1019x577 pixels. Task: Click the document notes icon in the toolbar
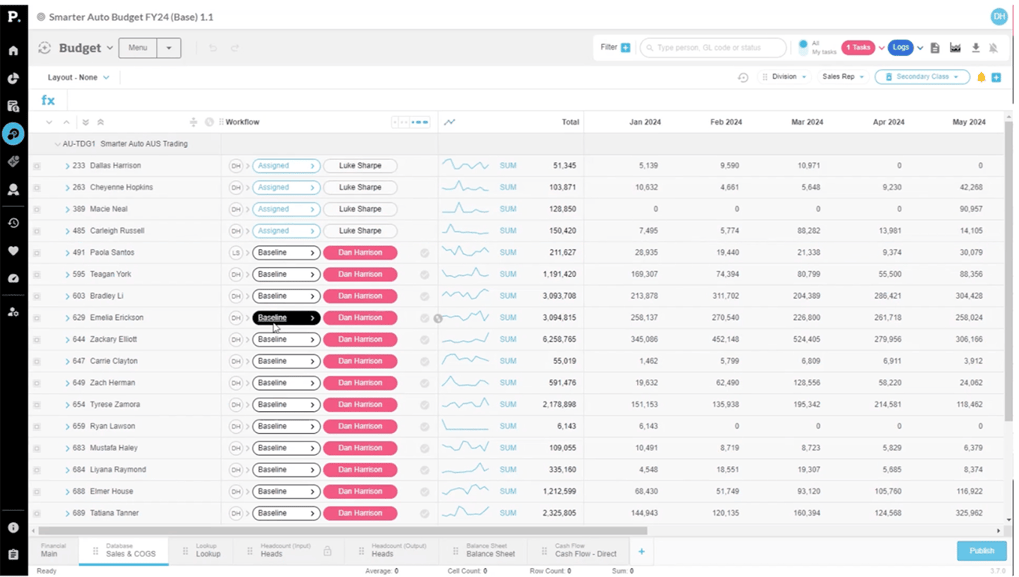click(x=935, y=47)
